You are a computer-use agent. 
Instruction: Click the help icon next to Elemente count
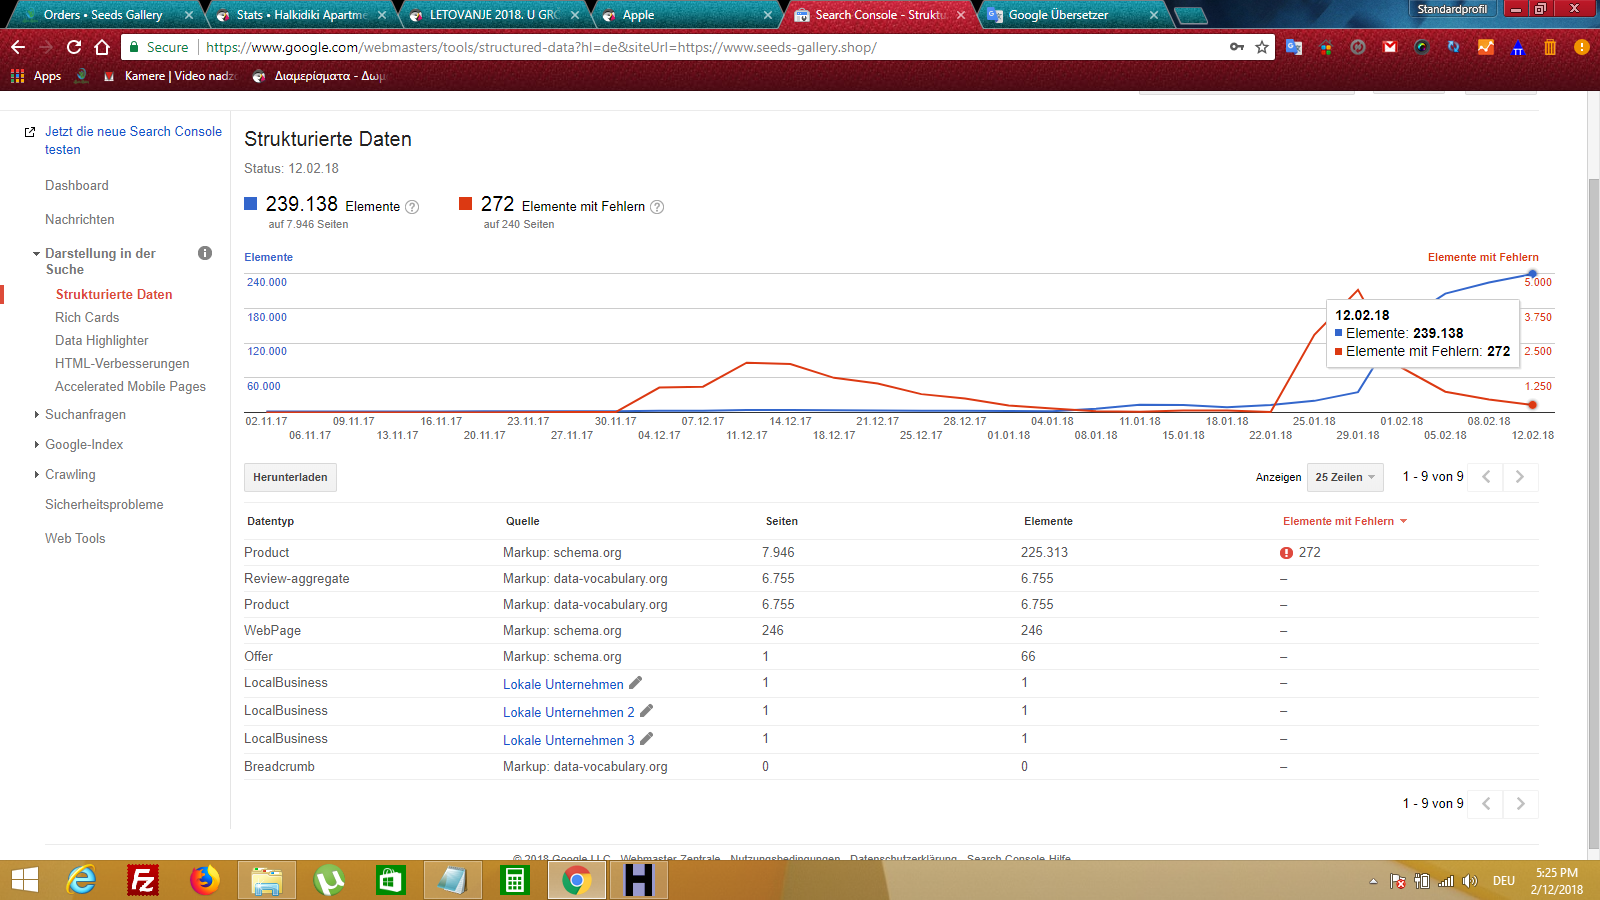(412, 207)
